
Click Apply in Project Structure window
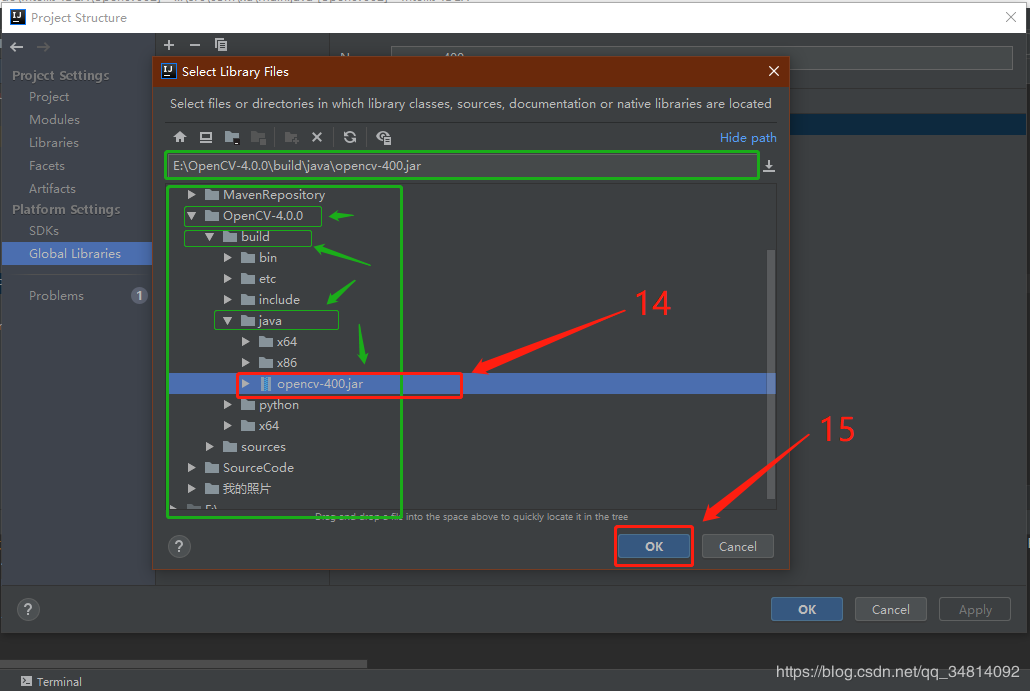pos(975,609)
